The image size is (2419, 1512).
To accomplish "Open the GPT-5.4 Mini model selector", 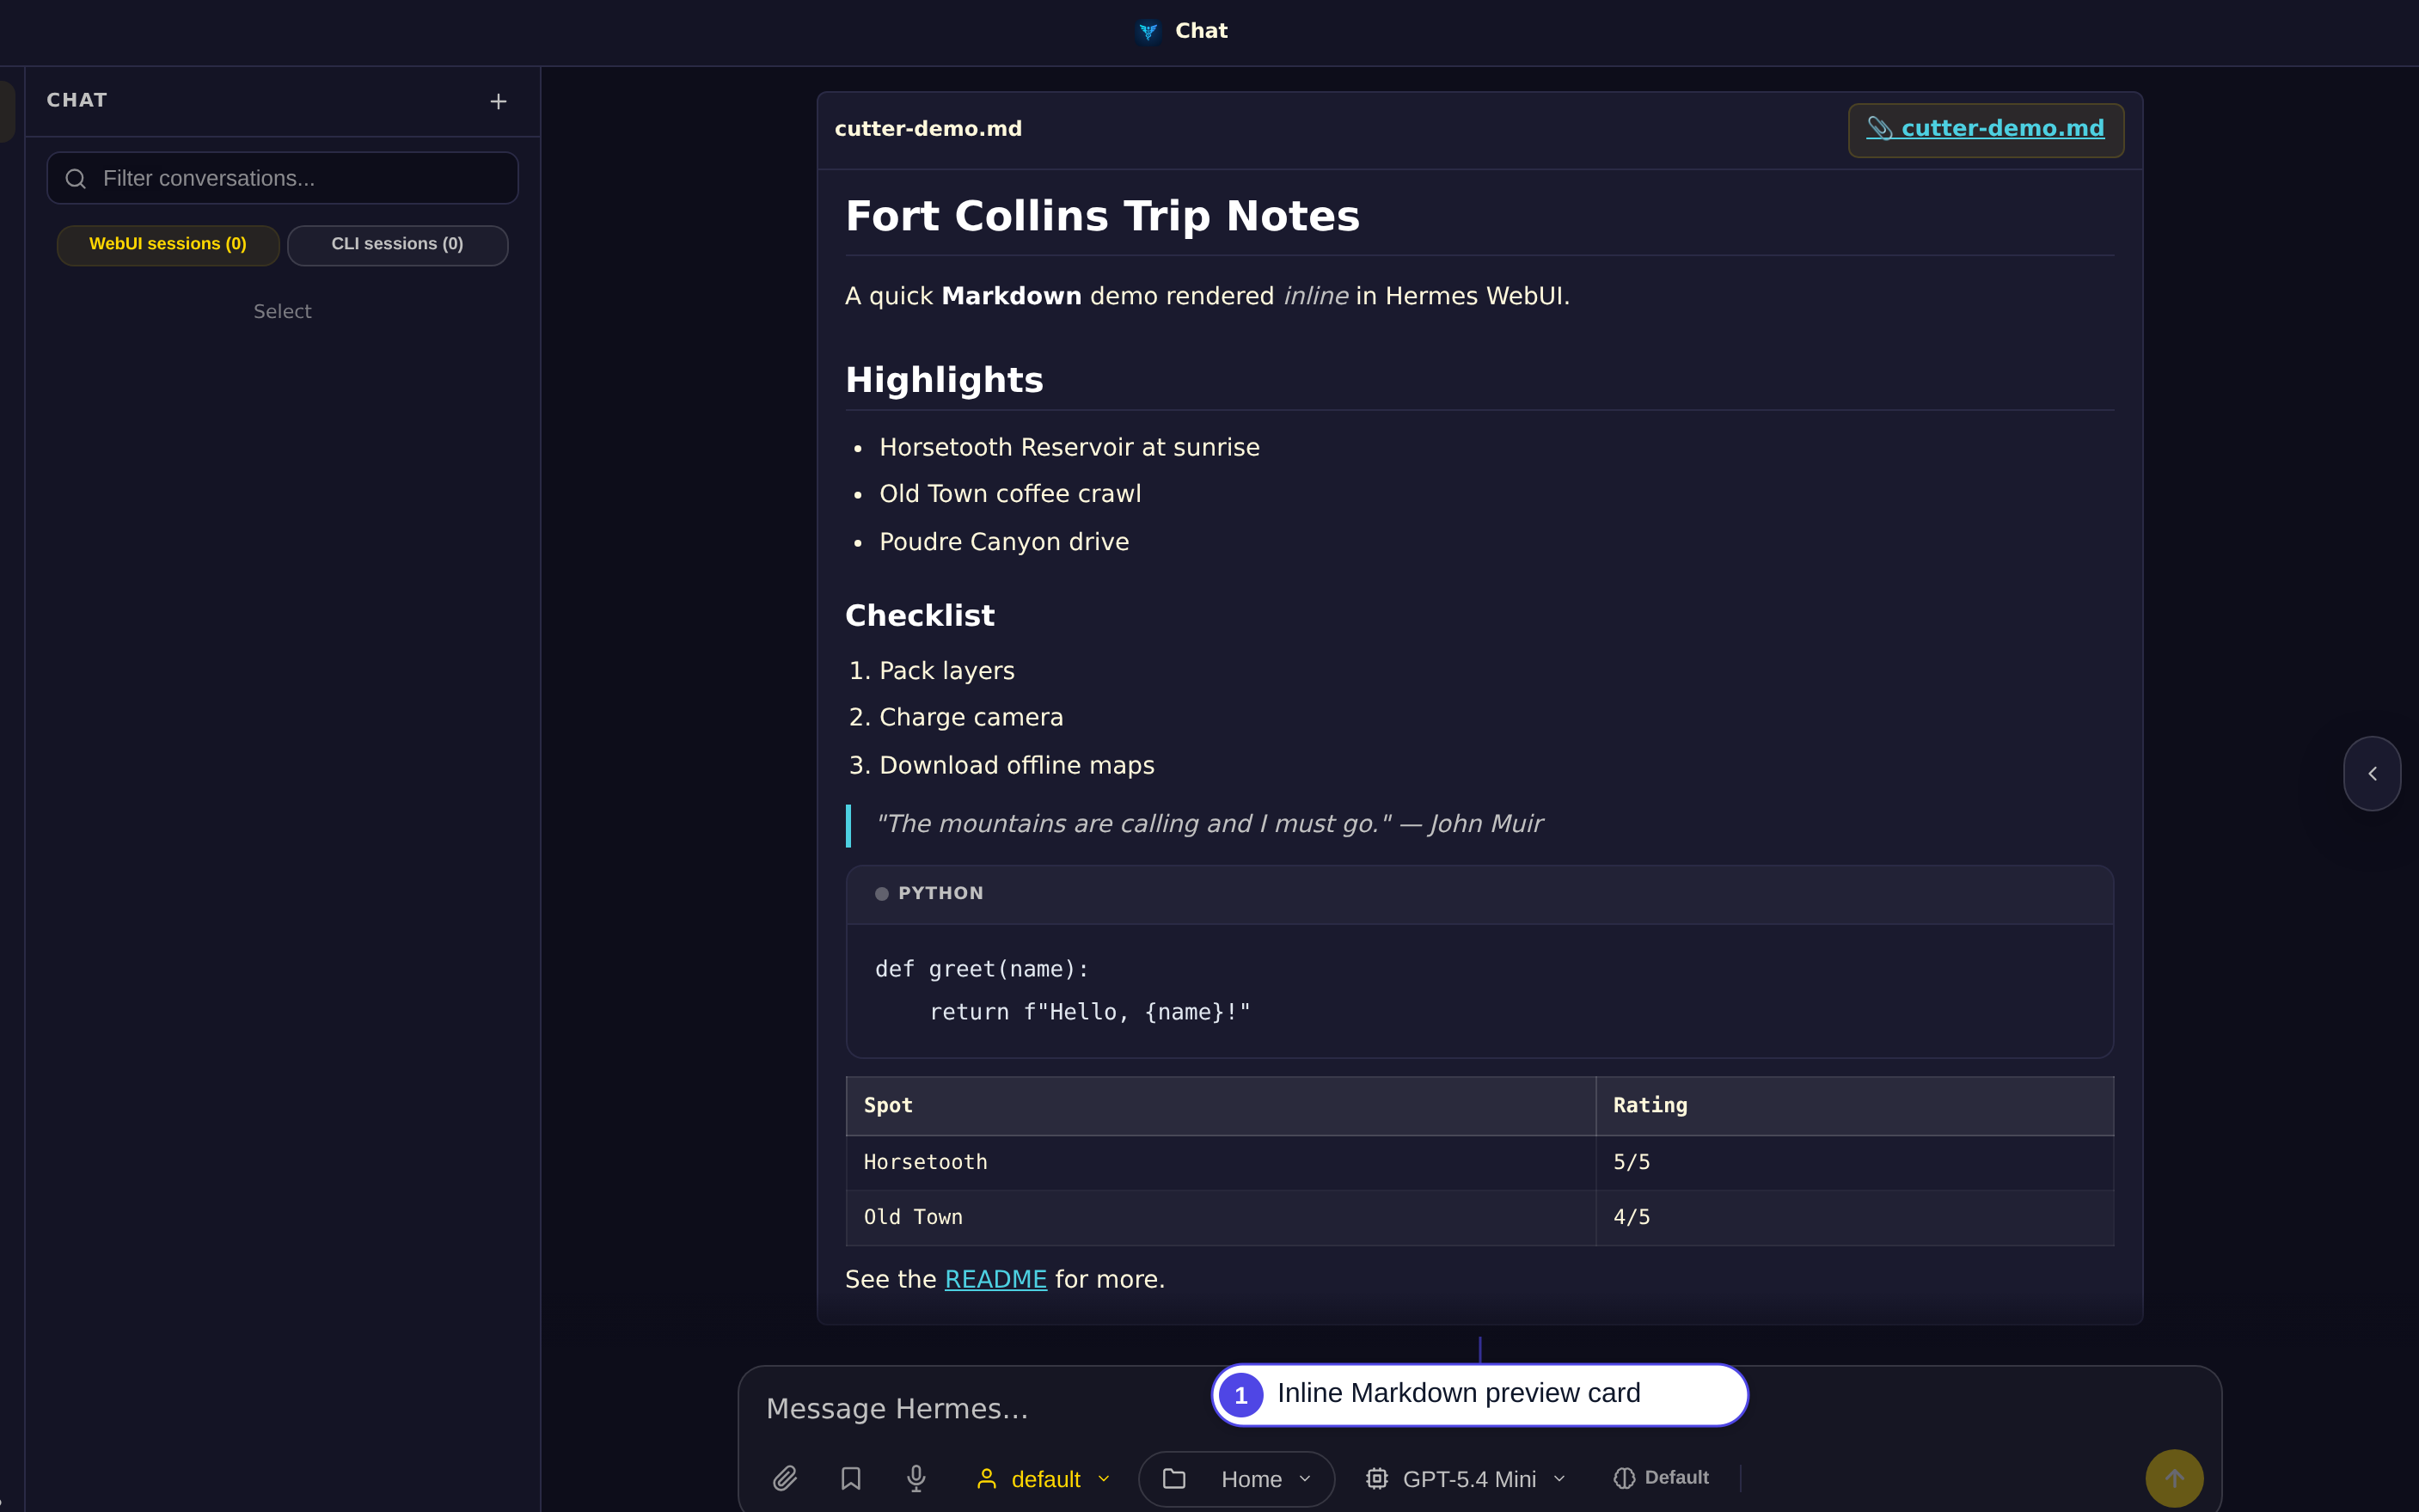I will pyautogui.click(x=1466, y=1478).
